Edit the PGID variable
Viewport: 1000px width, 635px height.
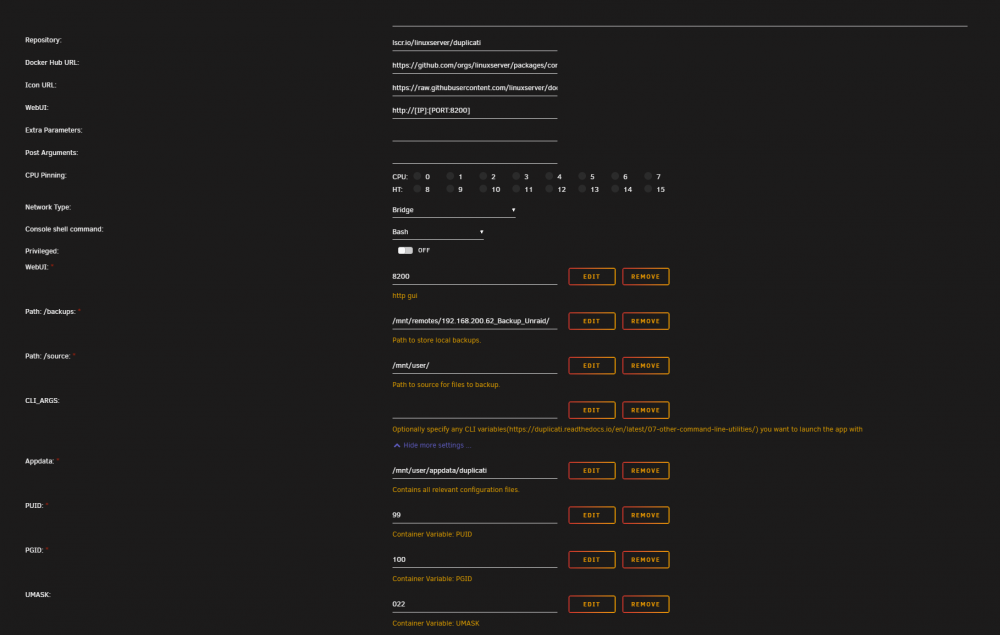pos(592,560)
